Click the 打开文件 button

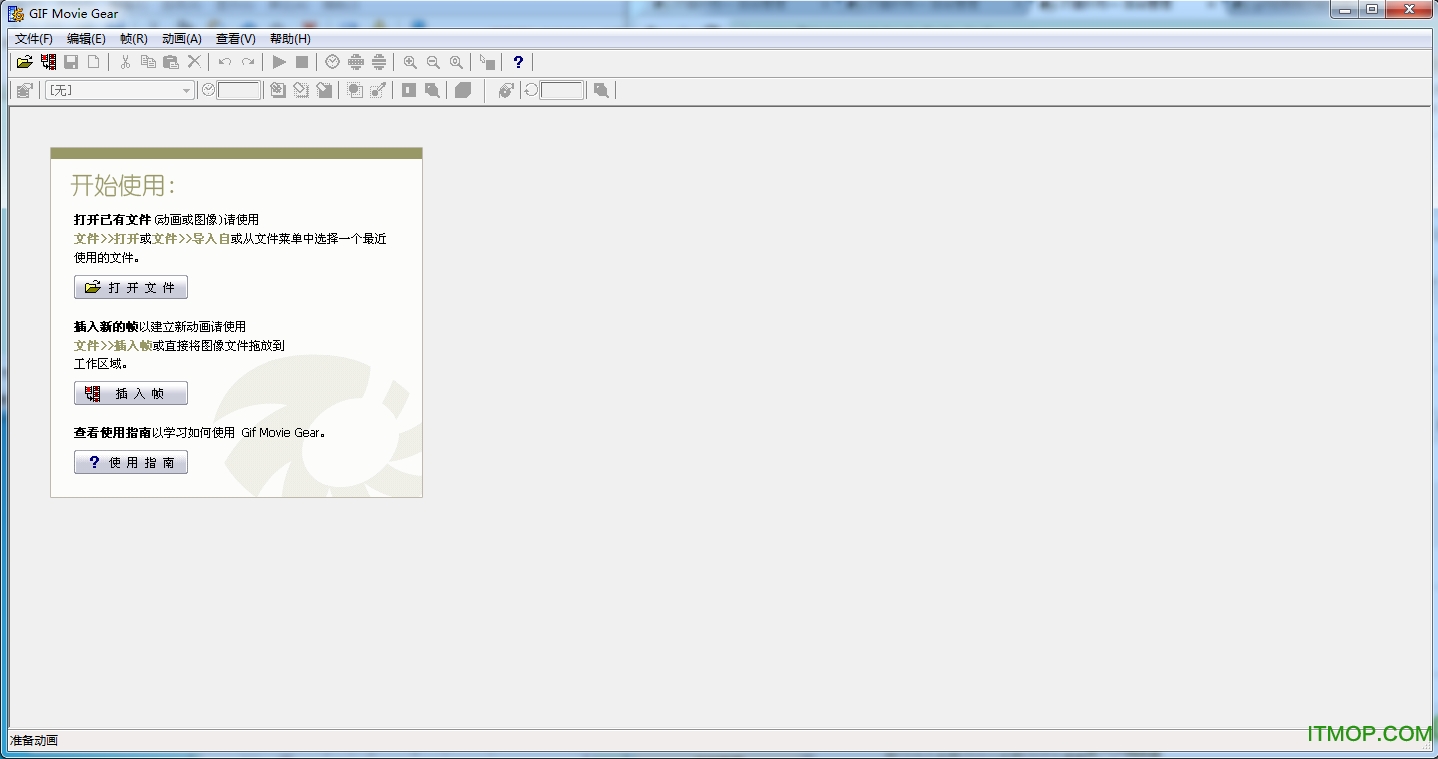[131, 288]
